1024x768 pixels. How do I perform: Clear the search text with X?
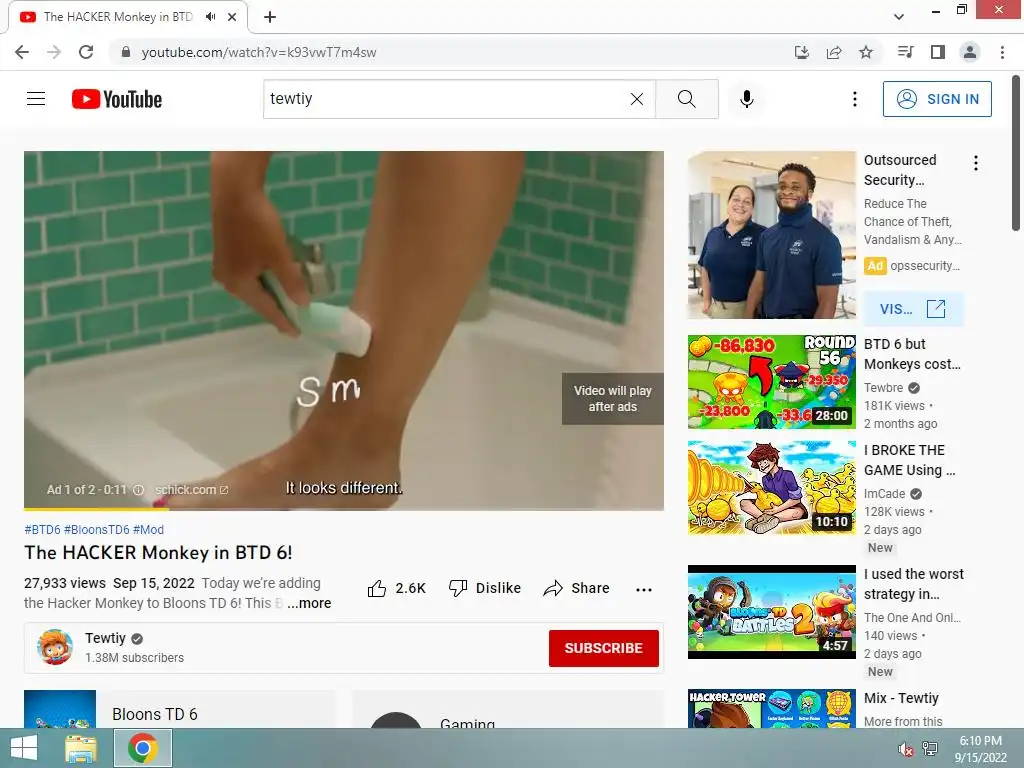(637, 99)
